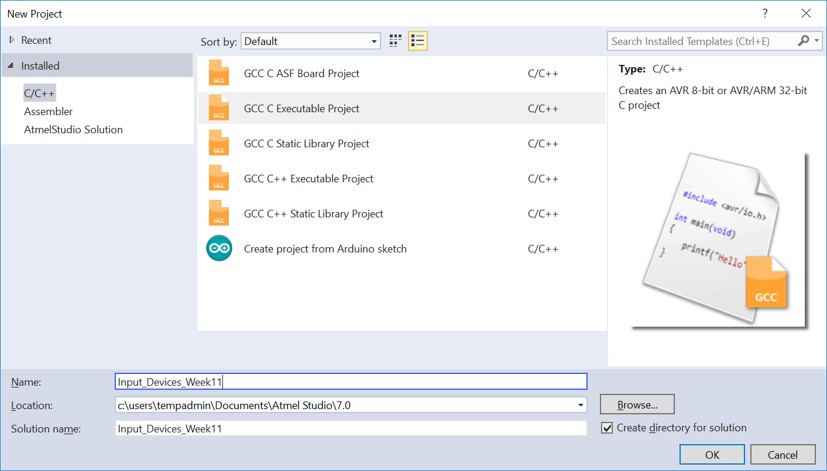Select GCC C ASF Board Project label

[x=301, y=73]
